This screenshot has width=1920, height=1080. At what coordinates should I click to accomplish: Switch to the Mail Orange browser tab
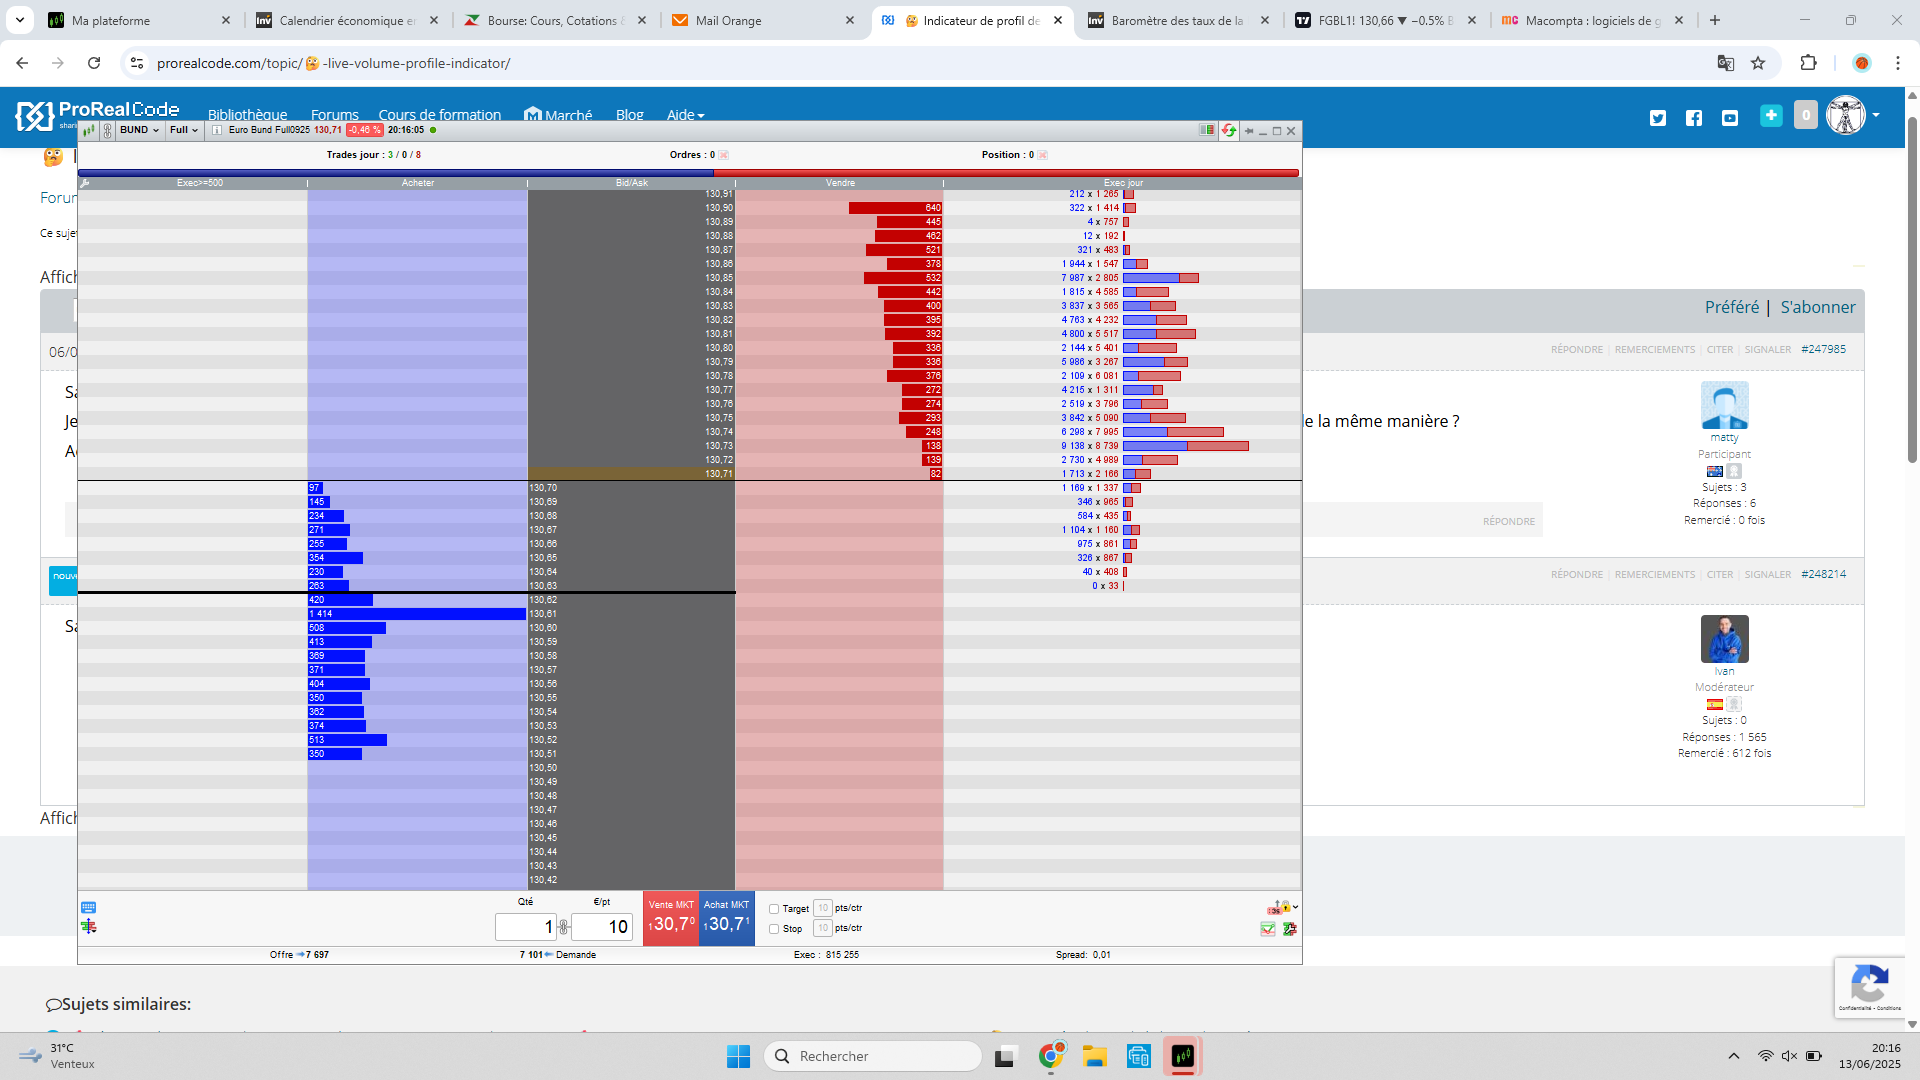click(x=728, y=20)
